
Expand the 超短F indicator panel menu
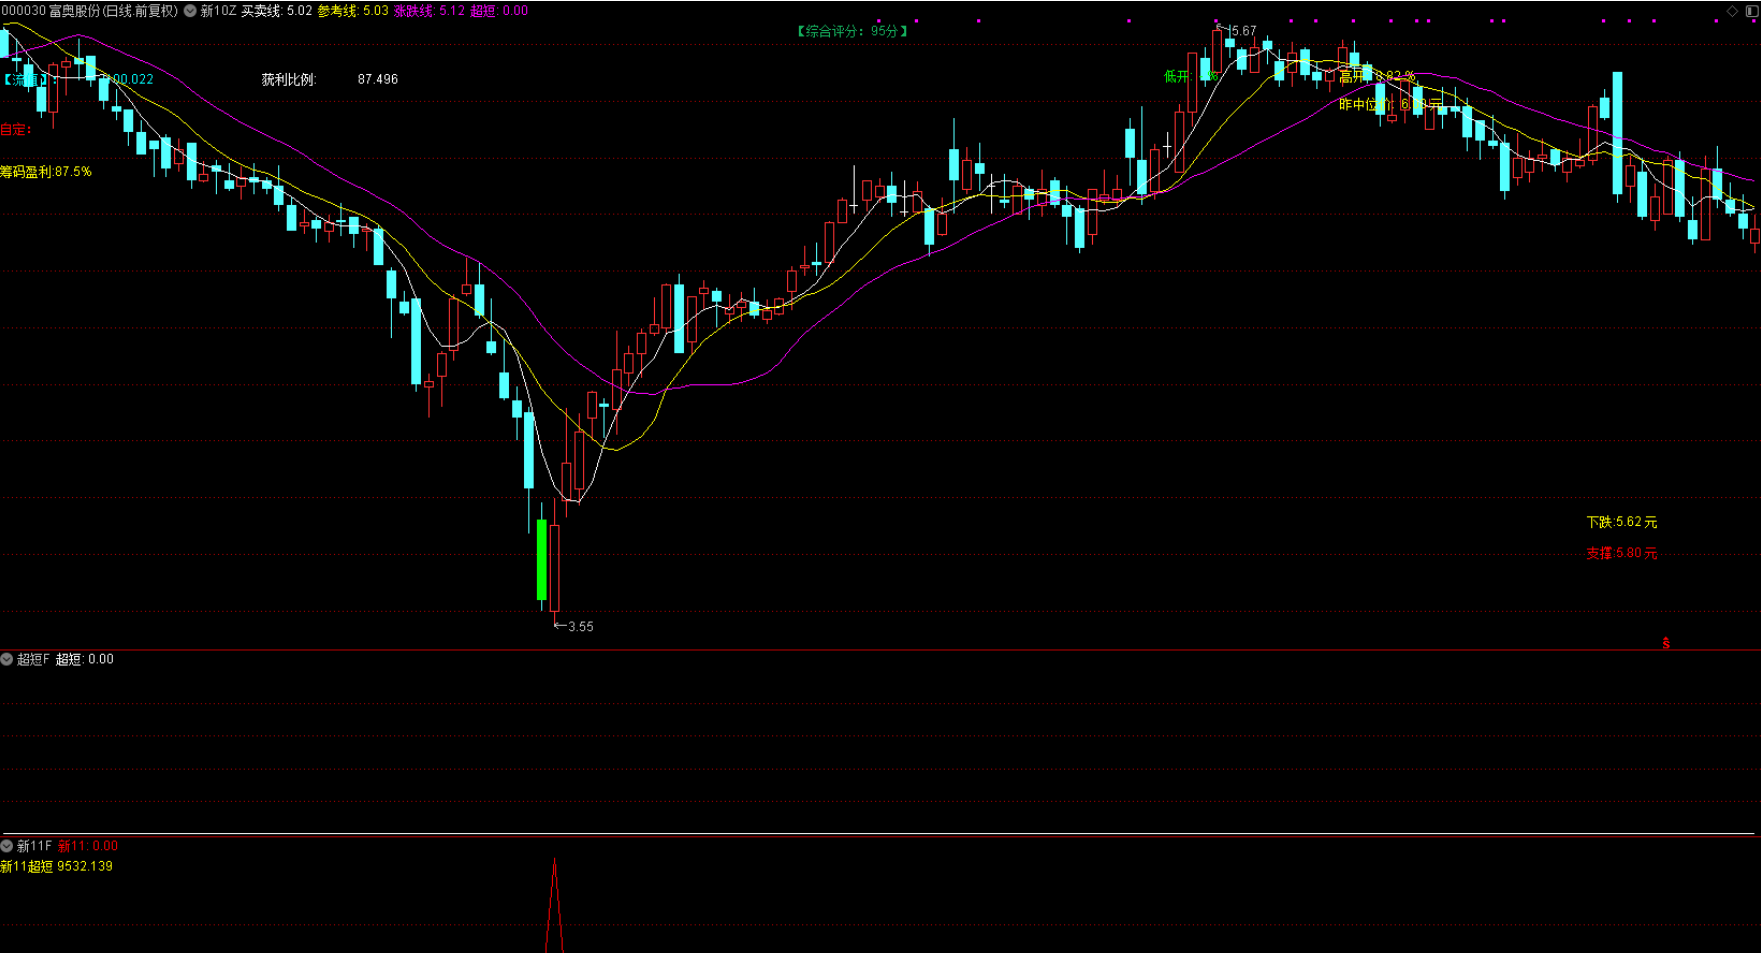click(7, 659)
